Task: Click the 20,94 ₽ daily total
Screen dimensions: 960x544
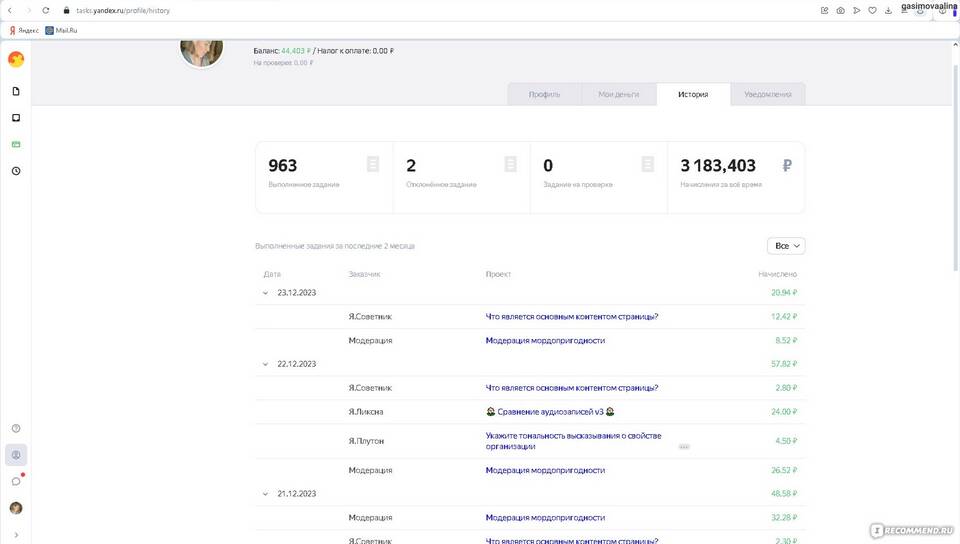Action: point(784,293)
